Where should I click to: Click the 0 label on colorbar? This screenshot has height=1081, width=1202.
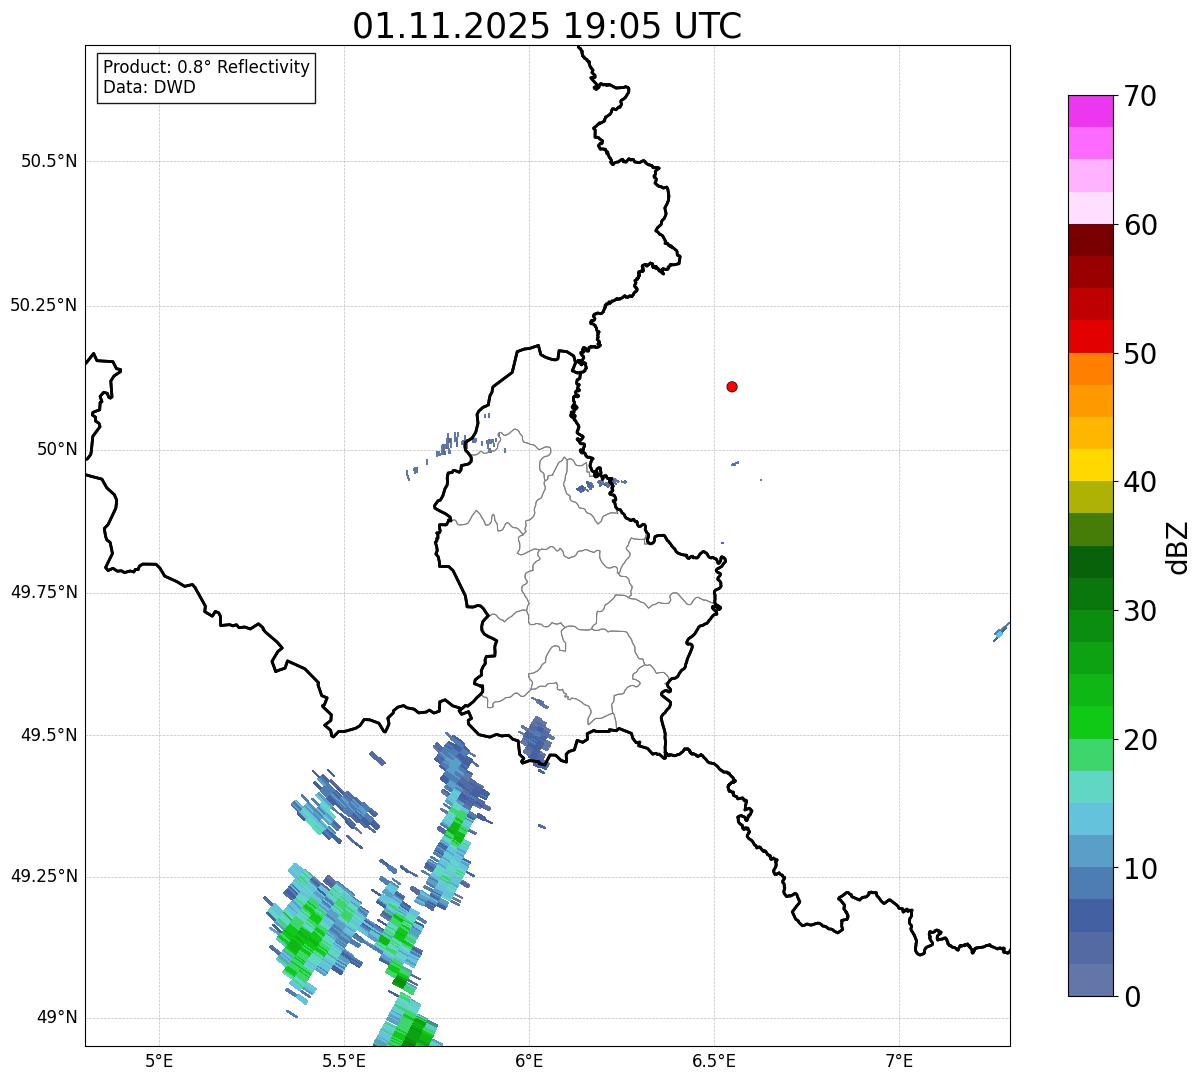[1132, 997]
